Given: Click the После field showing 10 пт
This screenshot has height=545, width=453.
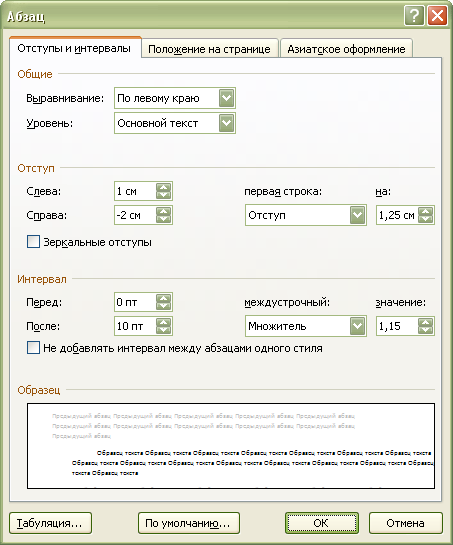Looking at the screenshot, I should [135, 326].
